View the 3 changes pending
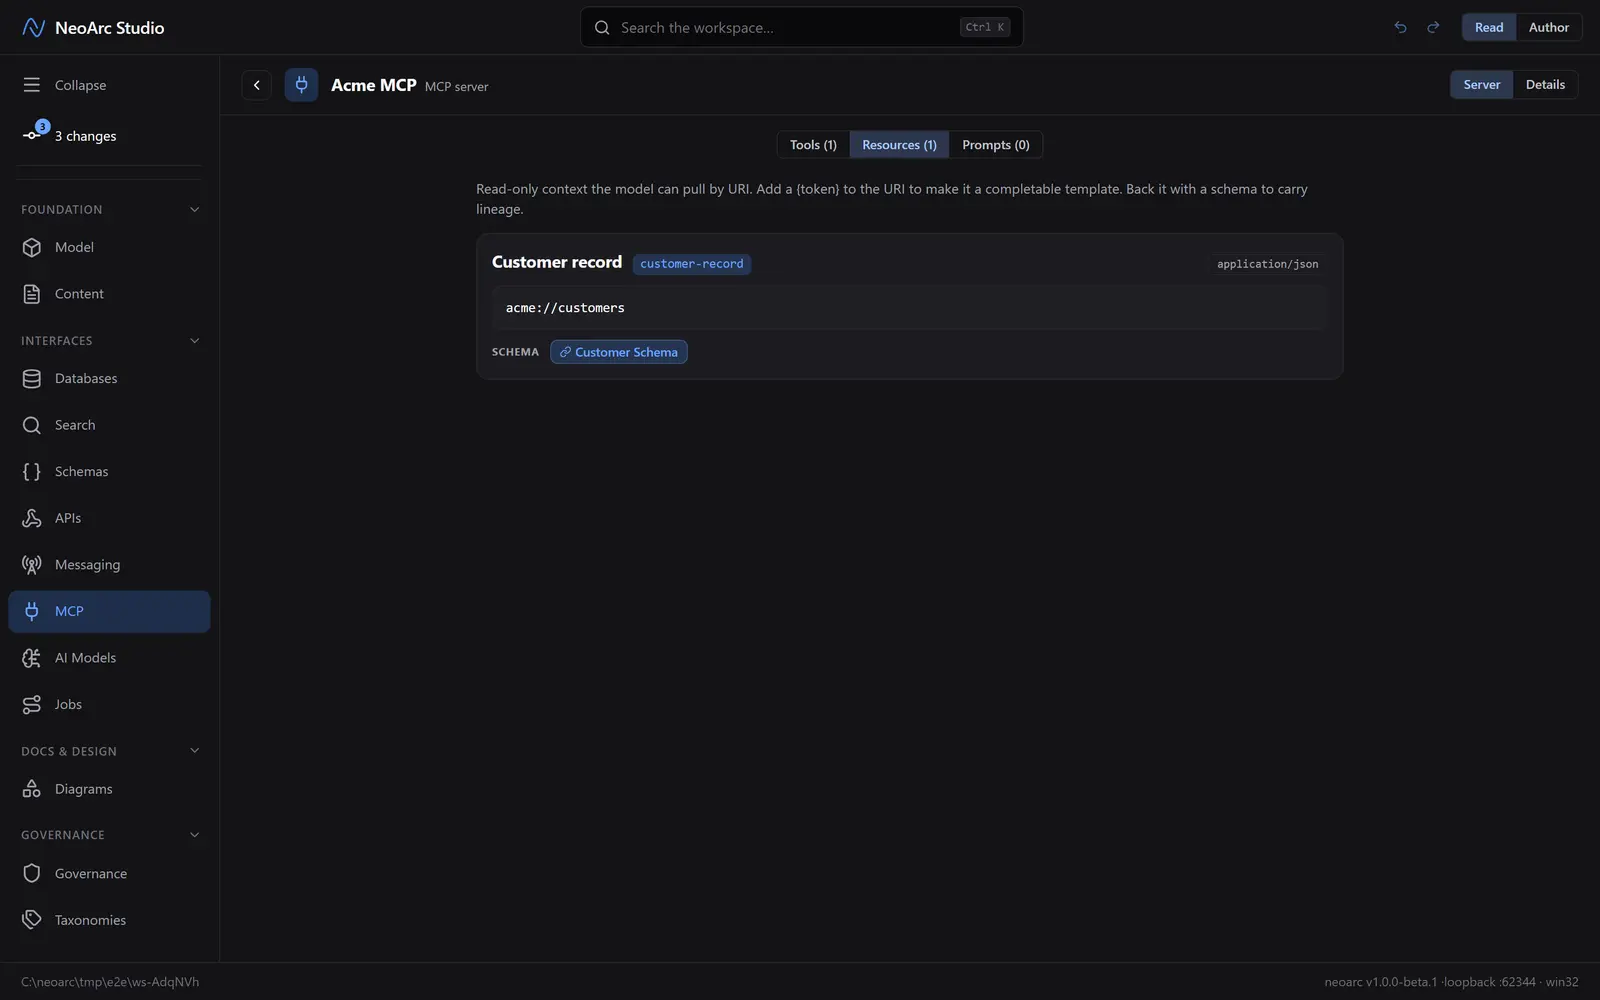Image resolution: width=1600 pixels, height=1000 pixels. 70,135
